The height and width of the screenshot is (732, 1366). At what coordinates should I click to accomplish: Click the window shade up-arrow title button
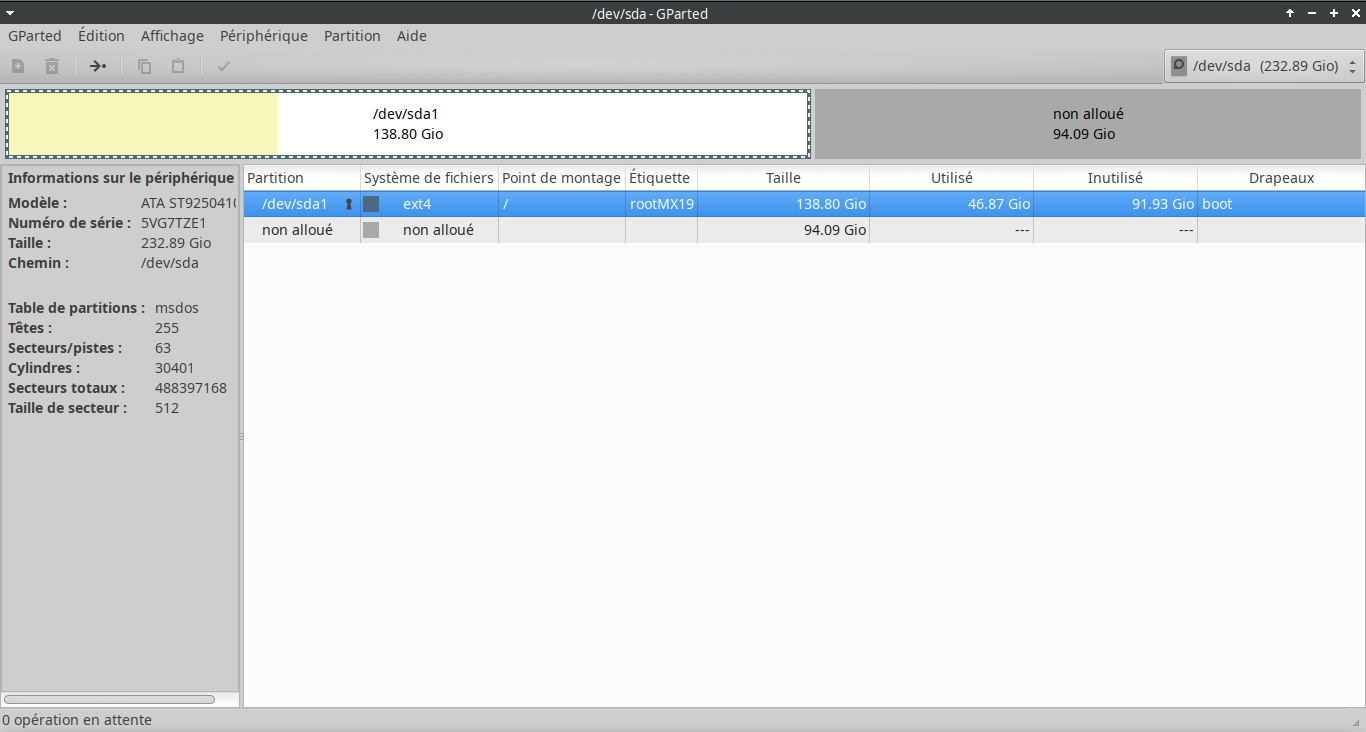pos(1290,13)
